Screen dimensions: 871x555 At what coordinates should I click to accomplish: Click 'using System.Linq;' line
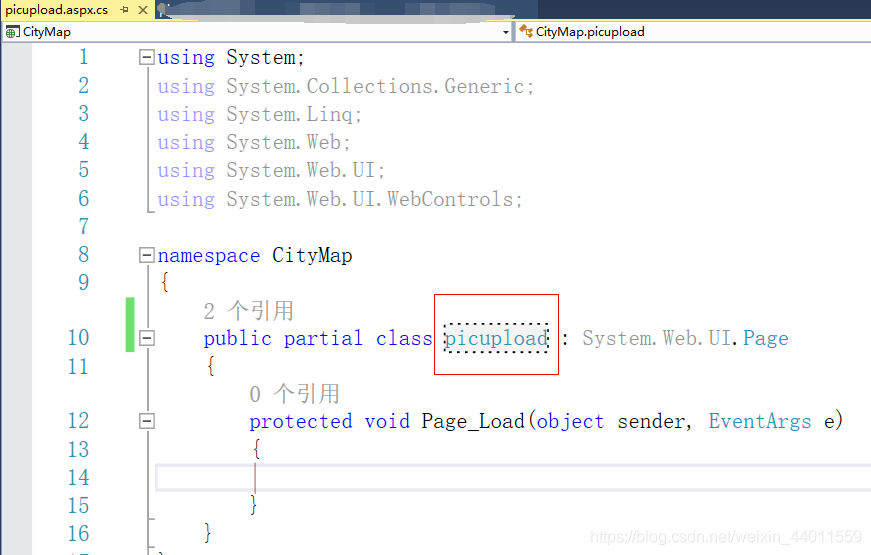point(259,114)
